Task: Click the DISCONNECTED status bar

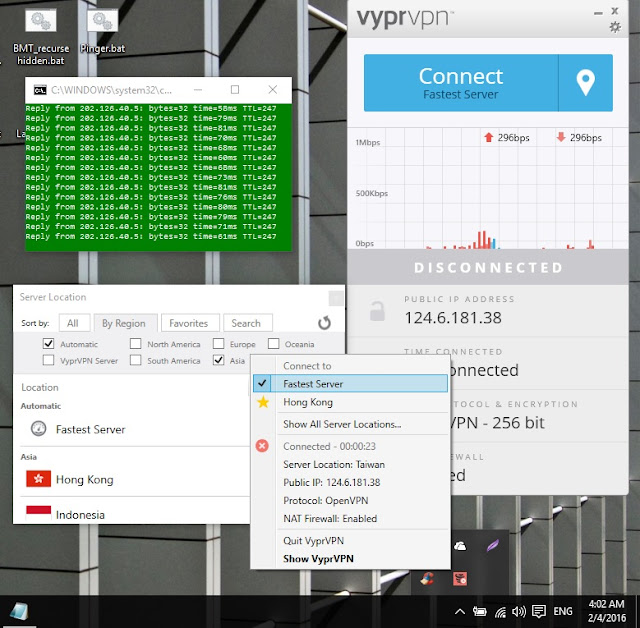Action: (488, 267)
